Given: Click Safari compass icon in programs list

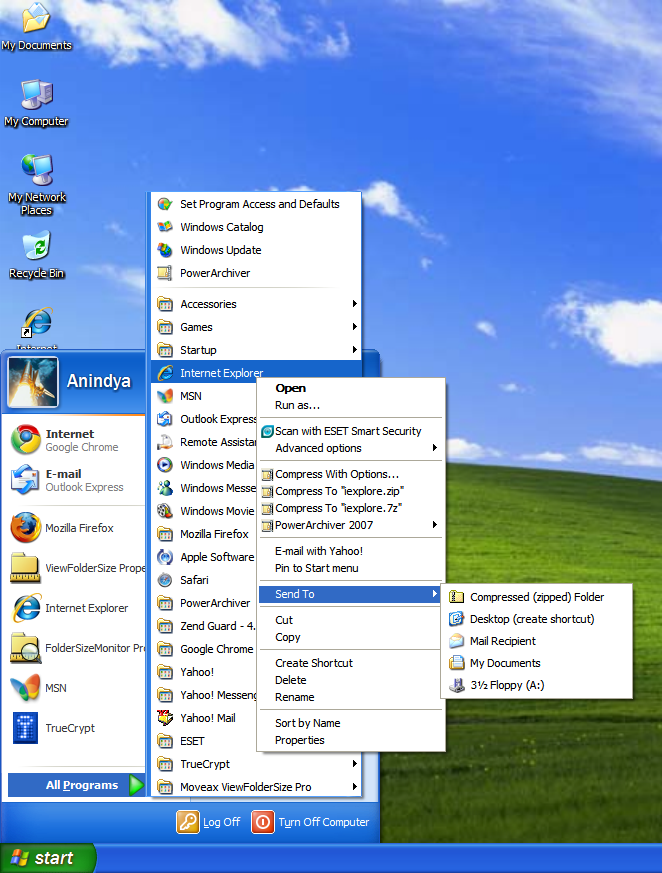Looking at the screenshot, I should point(165,580).
